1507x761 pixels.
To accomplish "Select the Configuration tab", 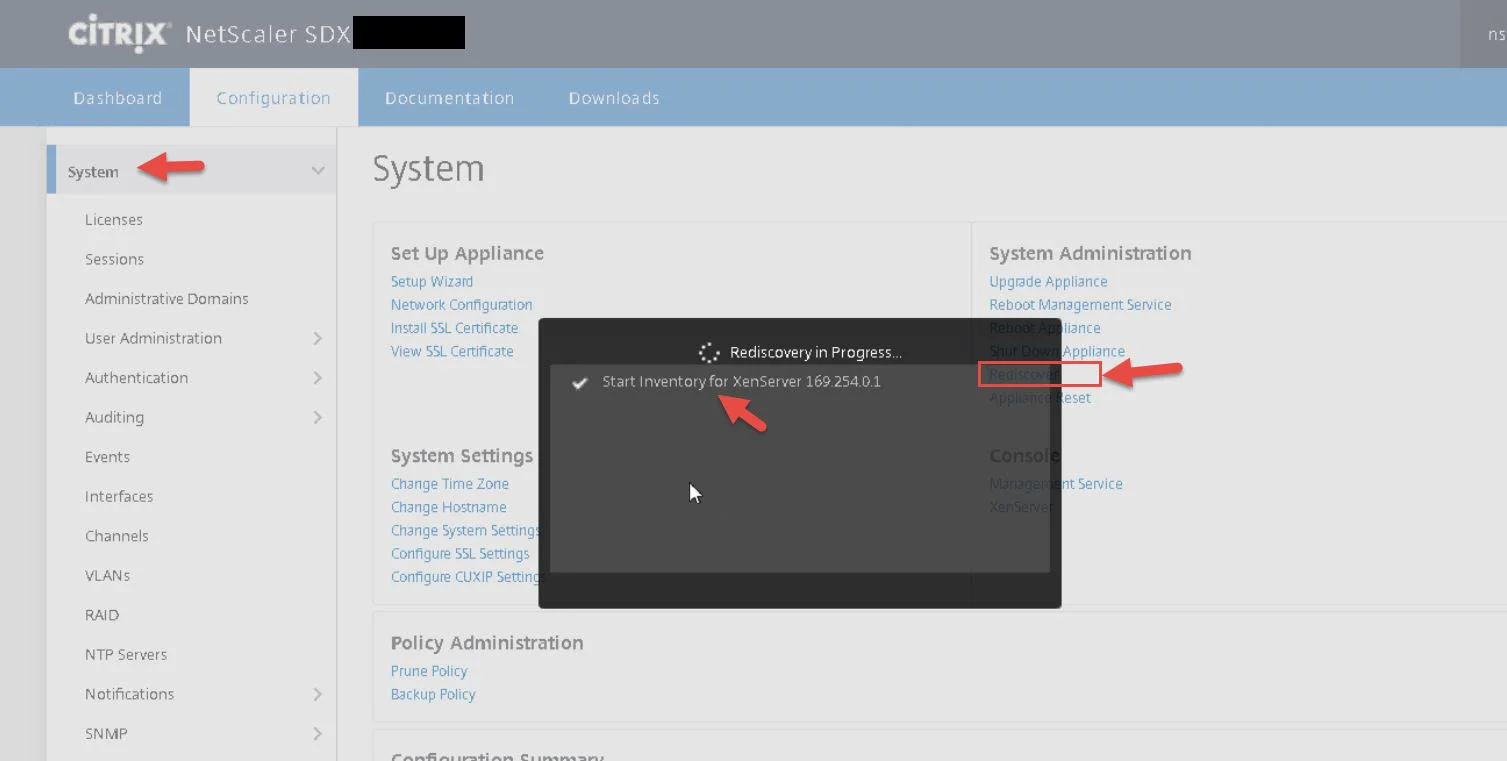I will 274,98.
